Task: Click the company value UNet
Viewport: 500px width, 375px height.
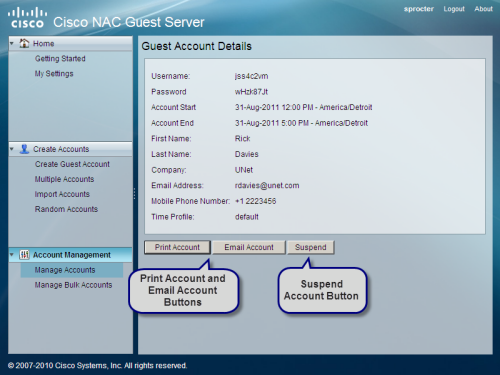Action: click(x=244, y=170)
